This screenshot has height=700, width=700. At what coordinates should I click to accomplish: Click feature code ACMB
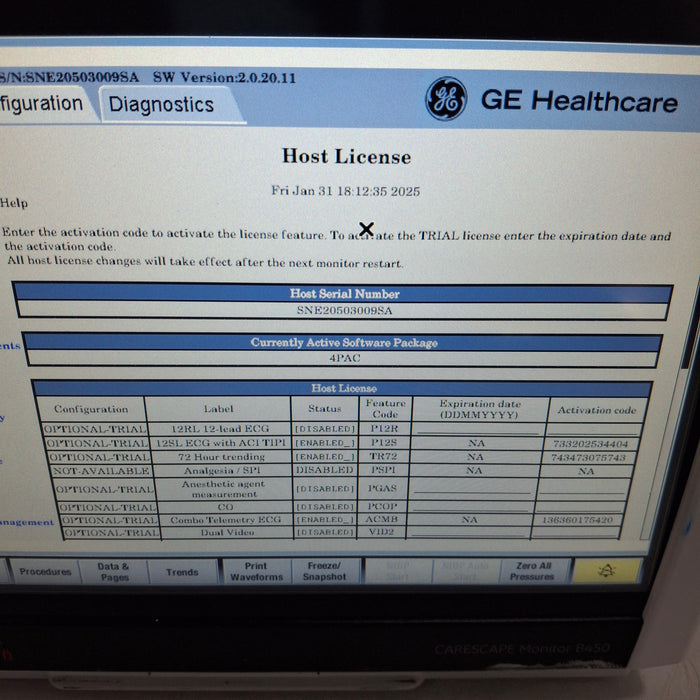point(381,519)
